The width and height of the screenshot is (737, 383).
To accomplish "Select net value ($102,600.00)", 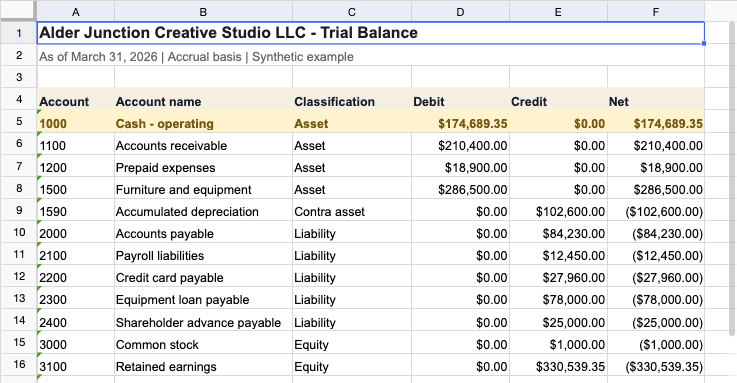I will 656,210.
